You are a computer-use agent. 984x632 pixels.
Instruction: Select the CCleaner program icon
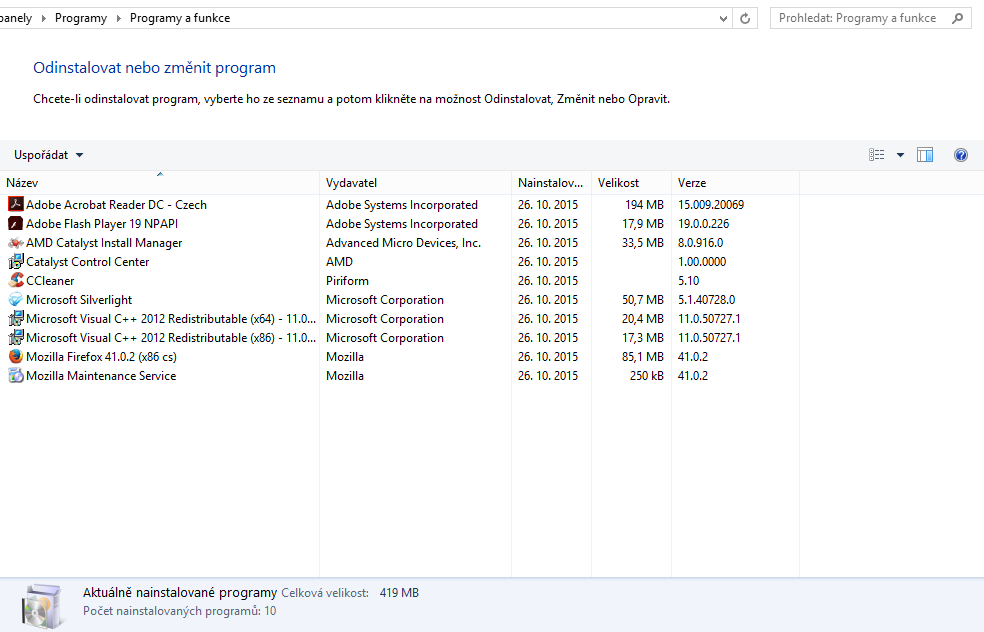point(15,281)
